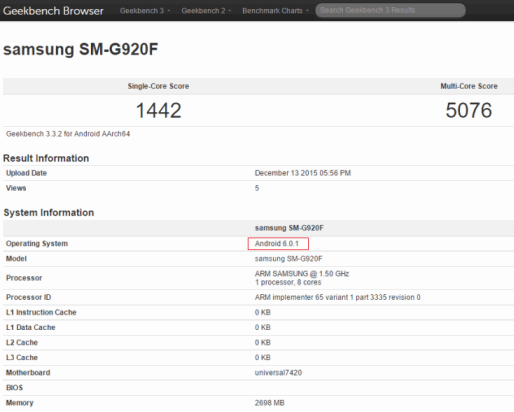514x412 pixels.
Task: Click the Upload Date value December 13 2015
Action: pyautogui.click(x=303, y=173)
